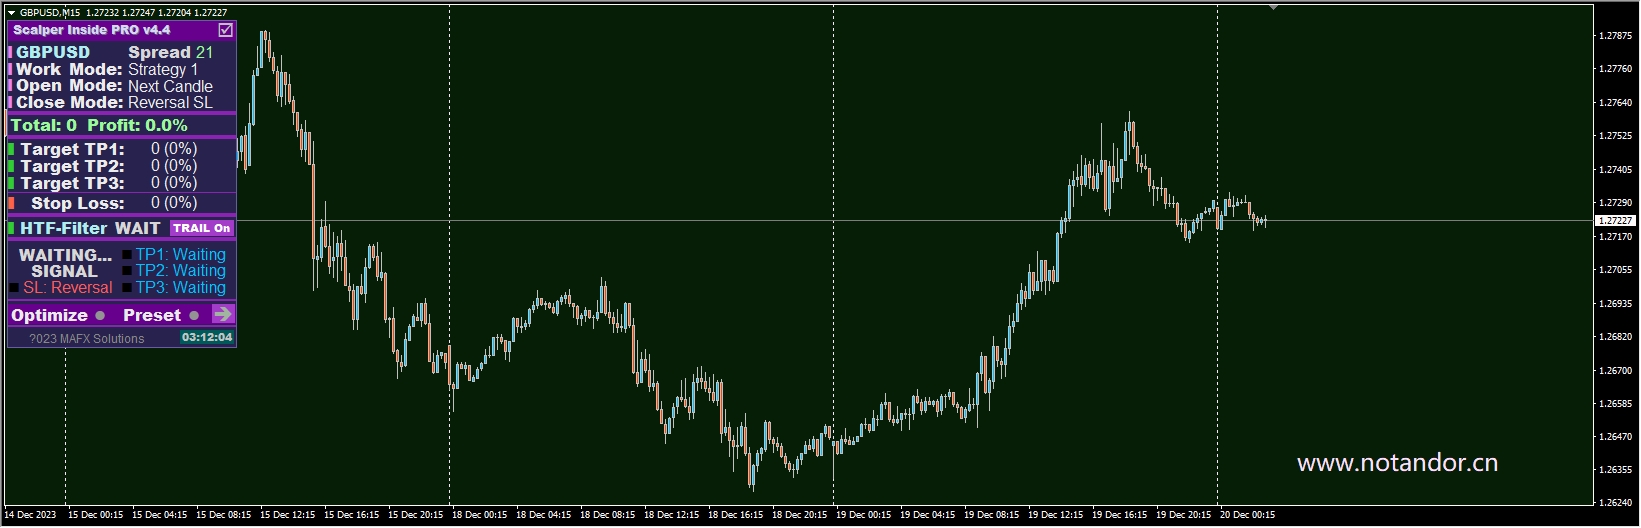Click the Total: 0 Profit: 0.0% row

122,125
